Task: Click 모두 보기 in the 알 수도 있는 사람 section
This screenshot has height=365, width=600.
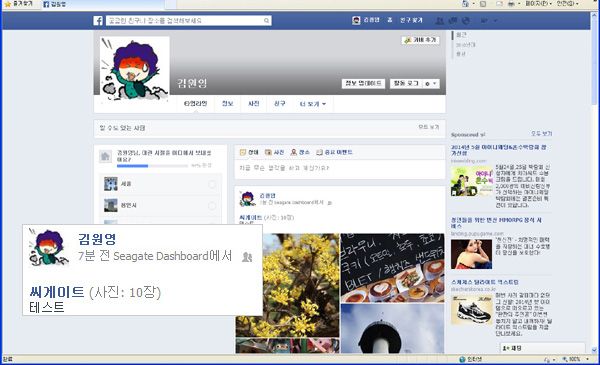Action: tap(429, 127)
